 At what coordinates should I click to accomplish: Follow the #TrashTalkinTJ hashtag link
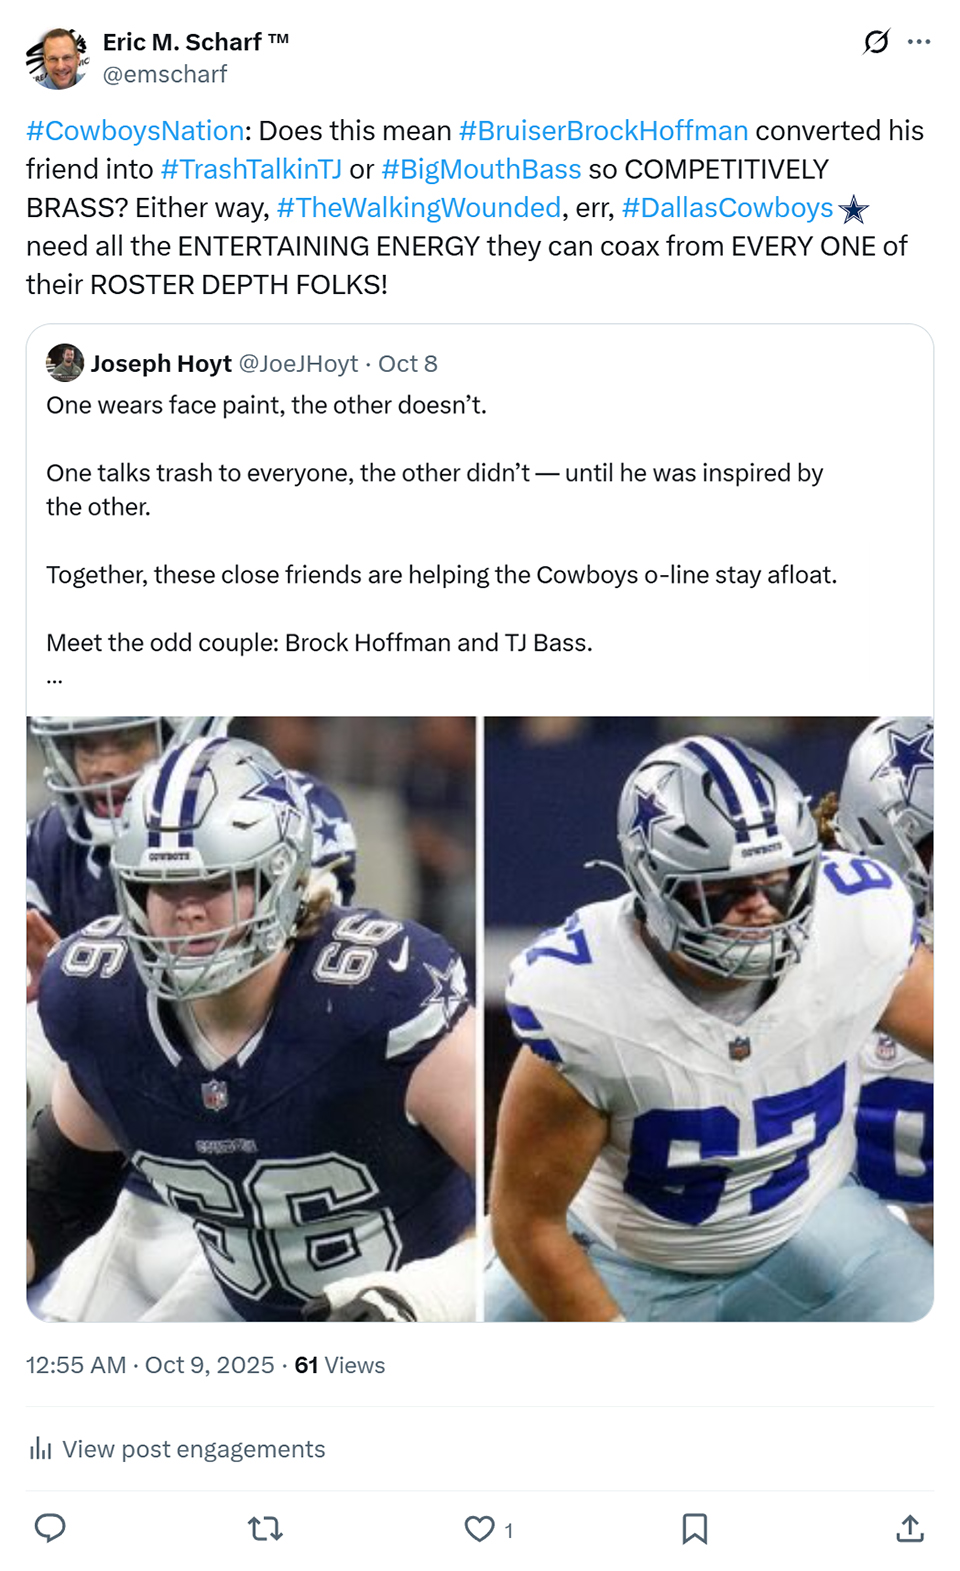coord(251,169)
